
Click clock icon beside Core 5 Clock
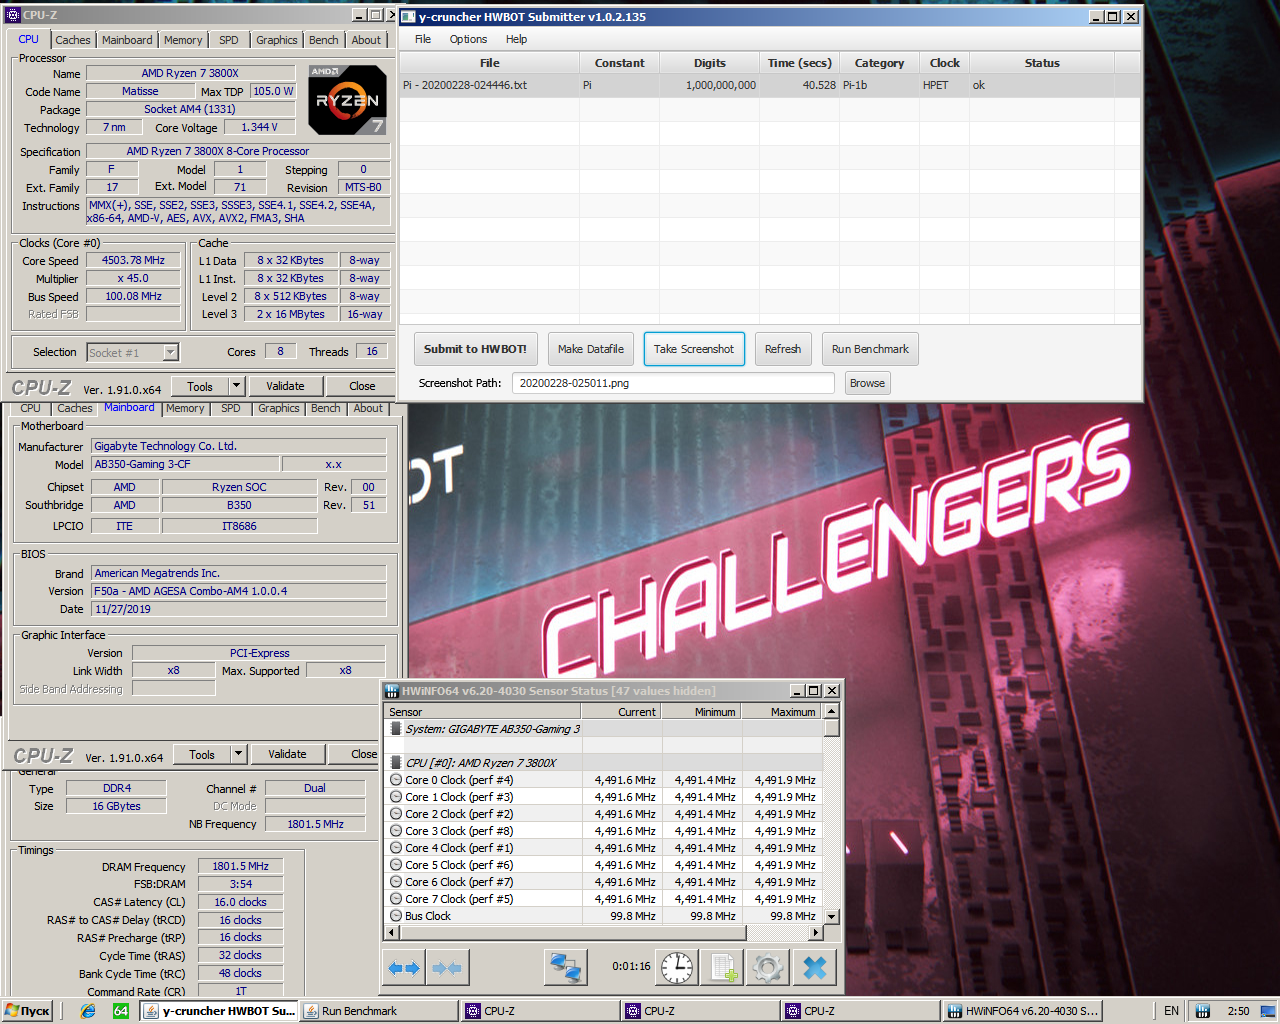396,865
